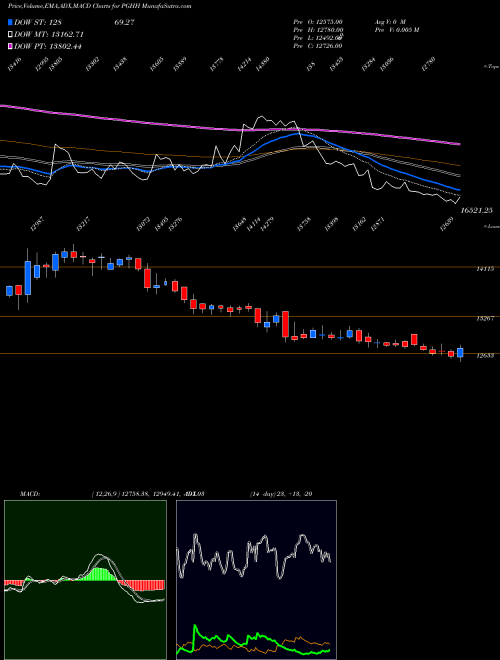Viewport: 500px width, 660px height.
Task: Click the '12633' price level label
Action: point(485,356)
